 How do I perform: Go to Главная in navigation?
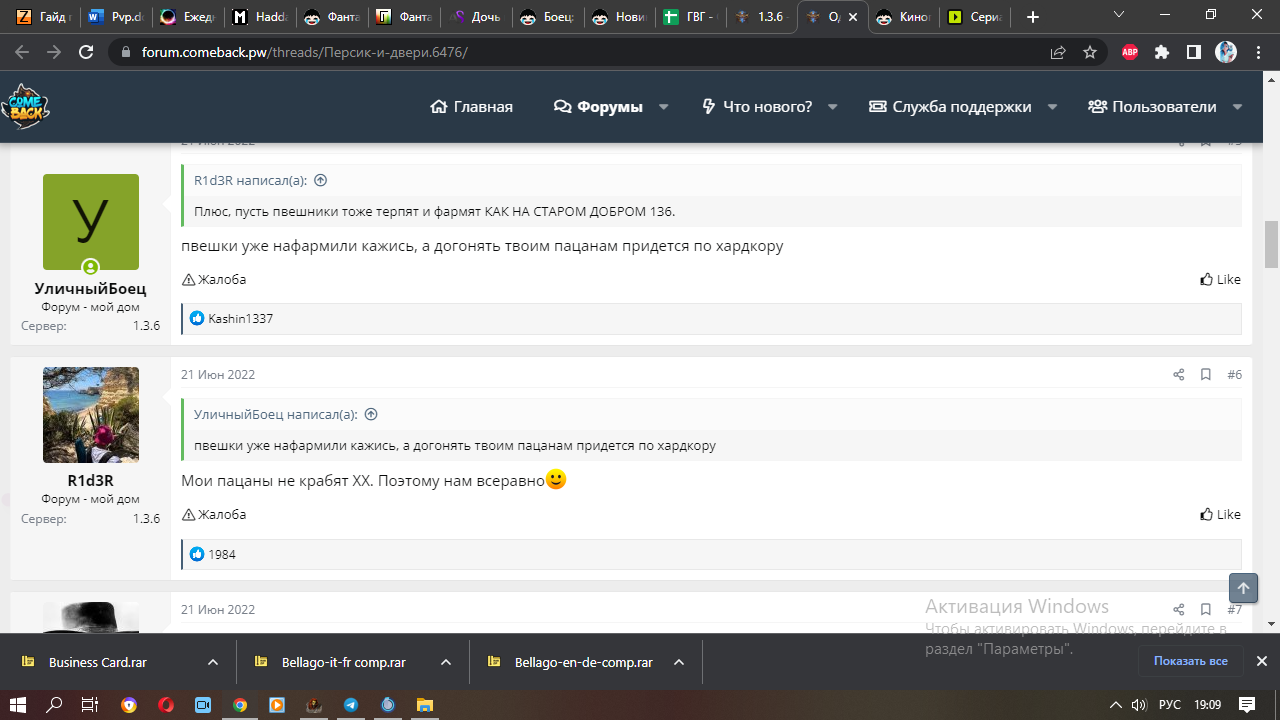(471, 107)
